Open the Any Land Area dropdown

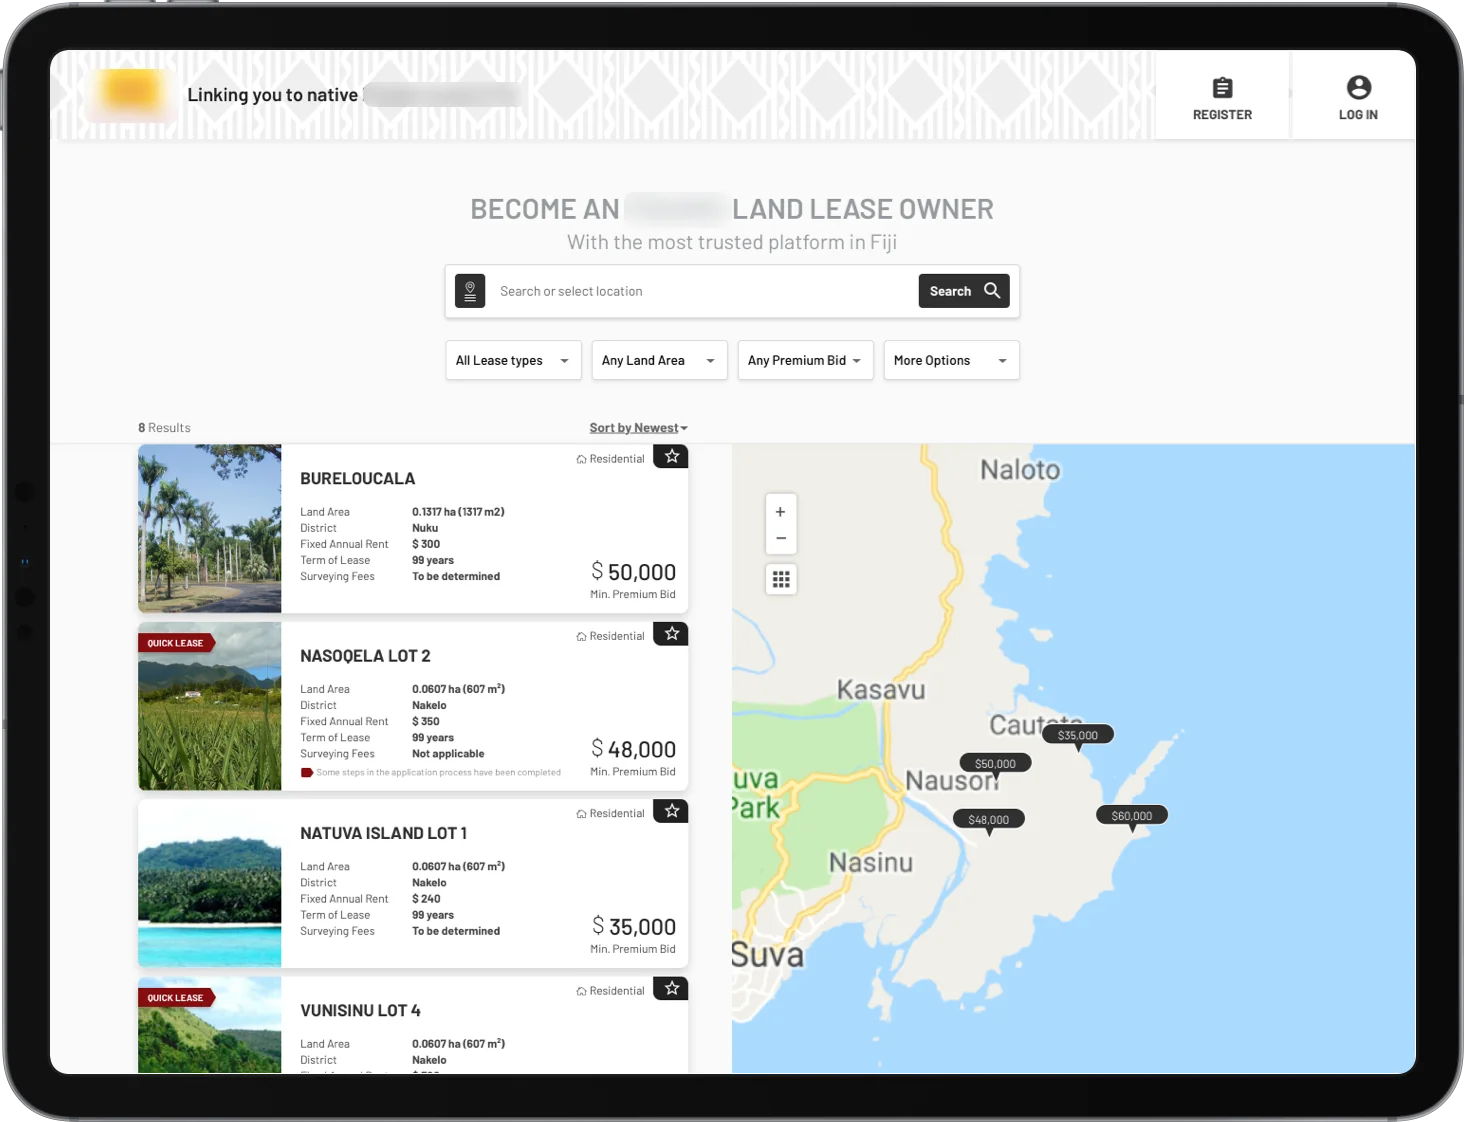pos(659,360)
